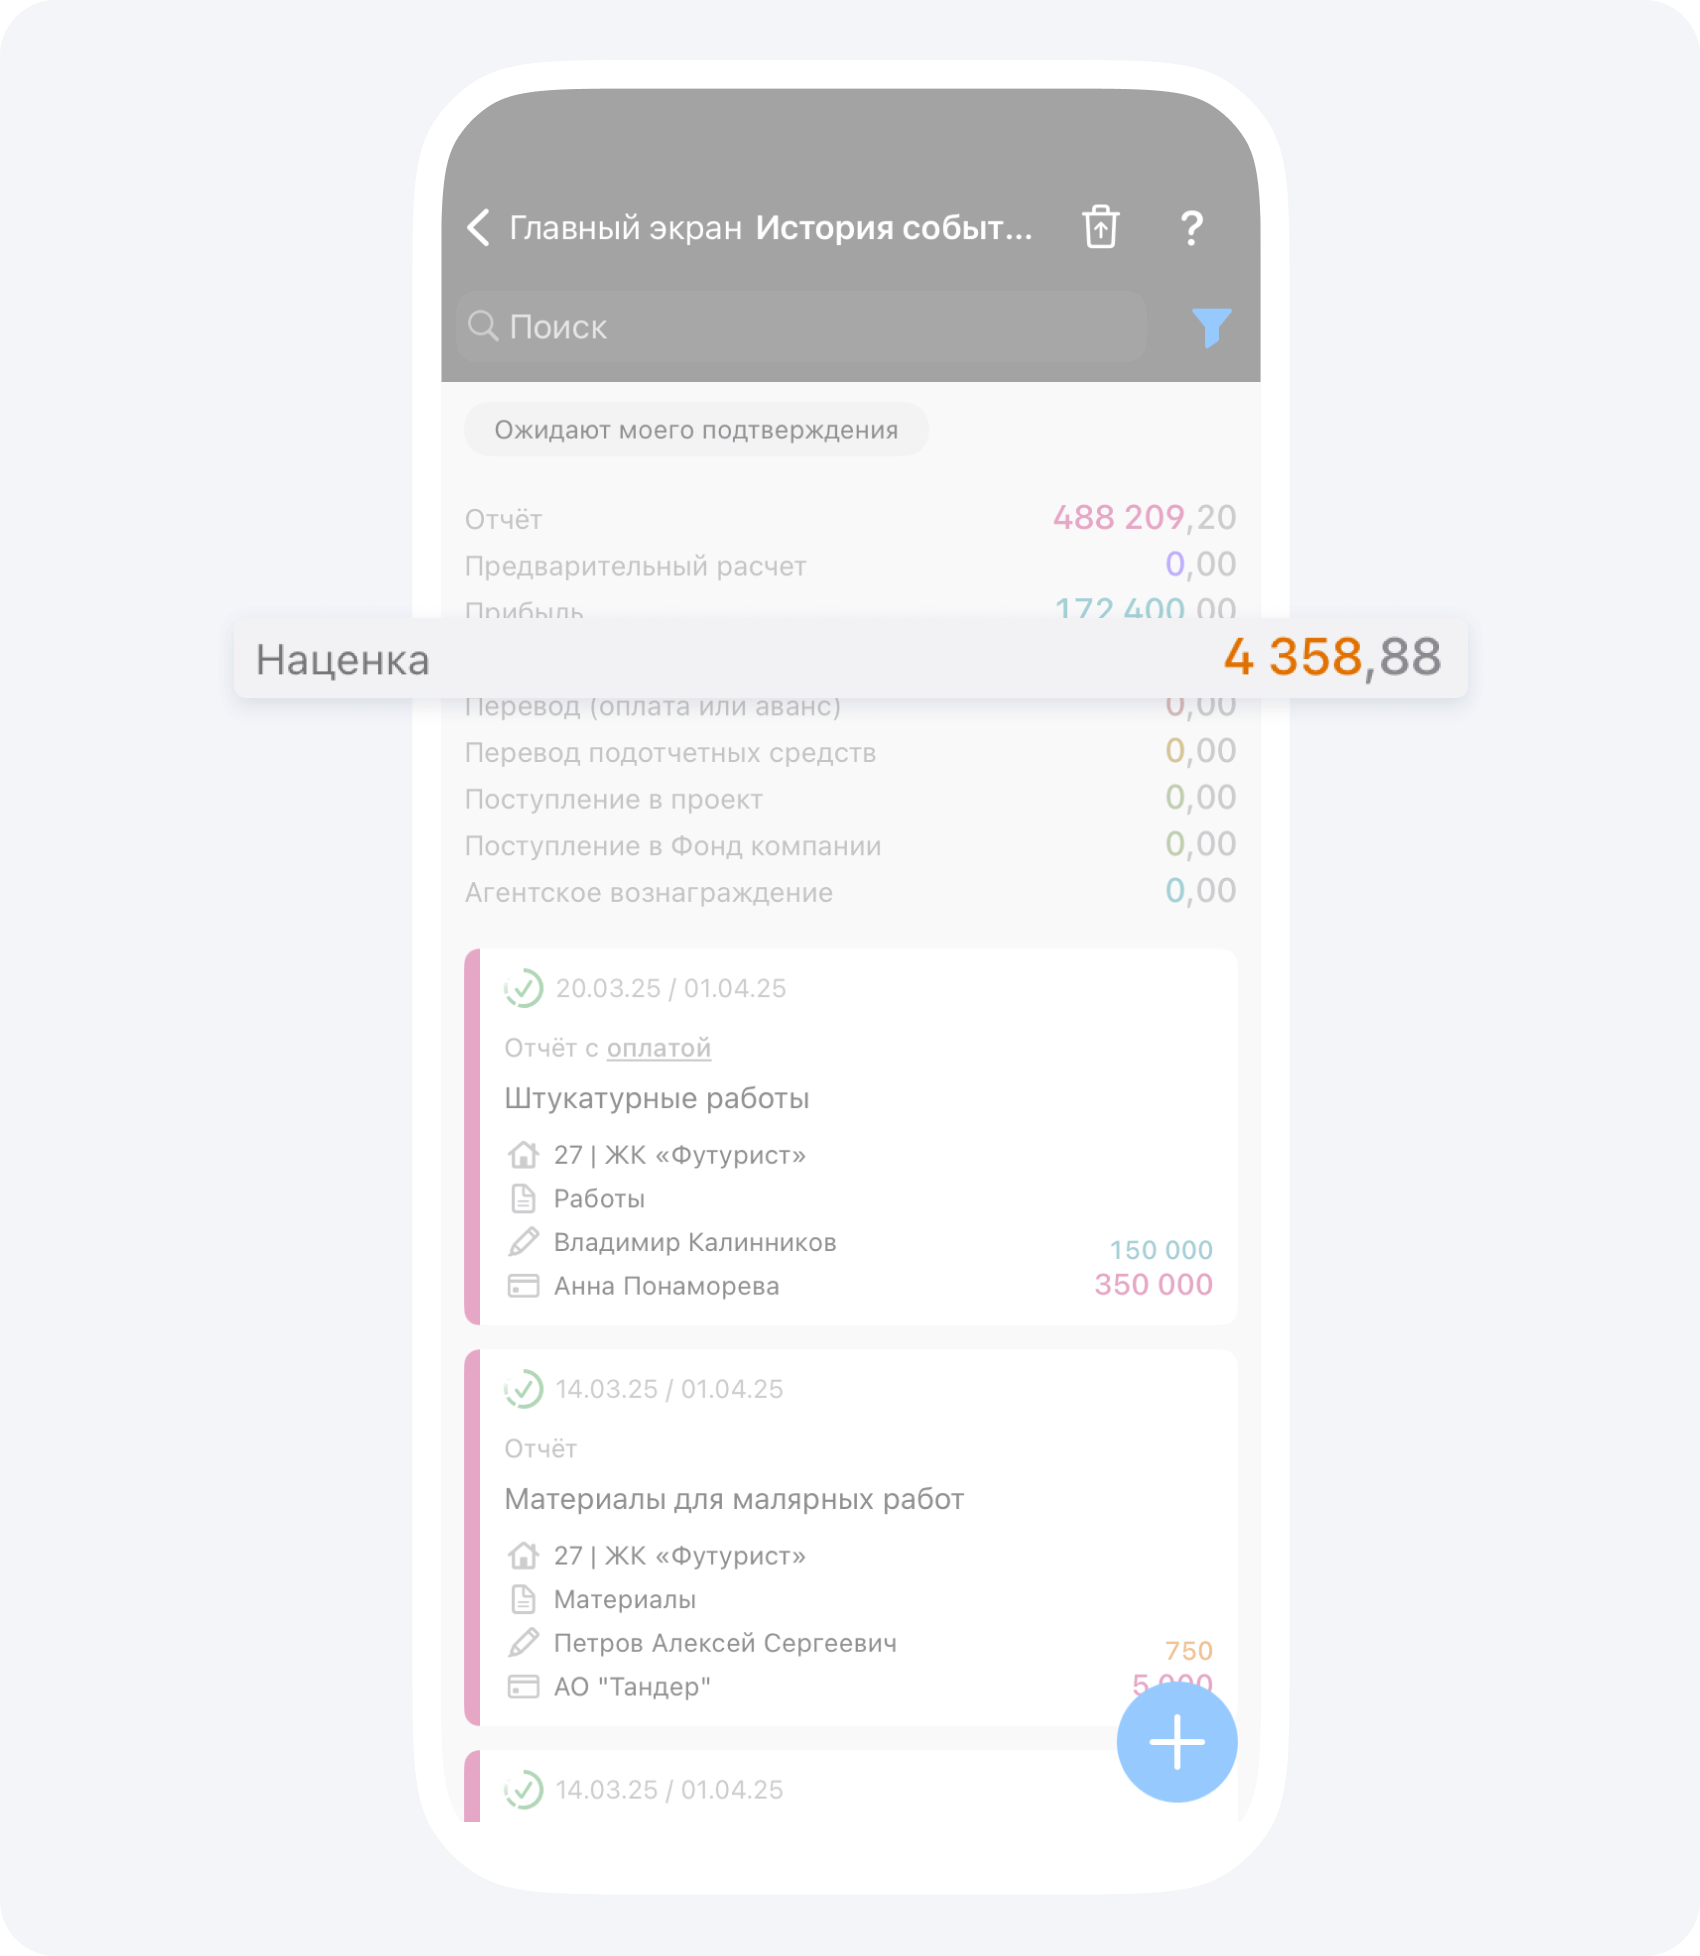Select the highlighted Наценка row
Image resolution: width=1700 pixels, height=1956 pixels.
[x=850, y=659]
